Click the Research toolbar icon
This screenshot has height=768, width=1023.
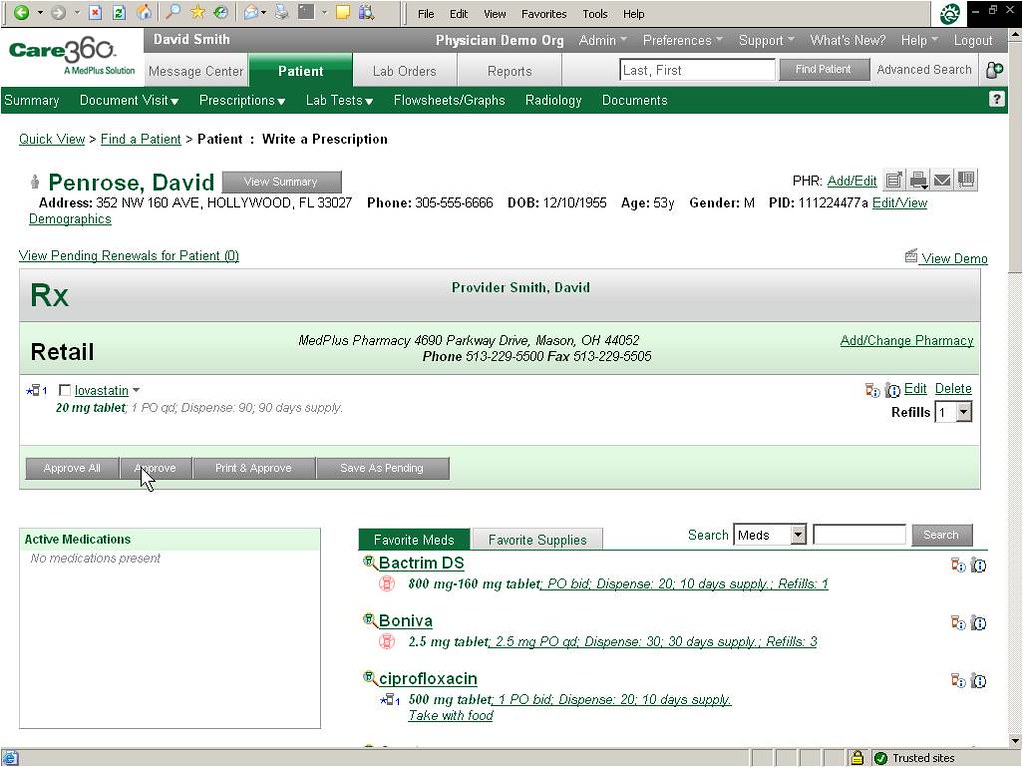367,12
